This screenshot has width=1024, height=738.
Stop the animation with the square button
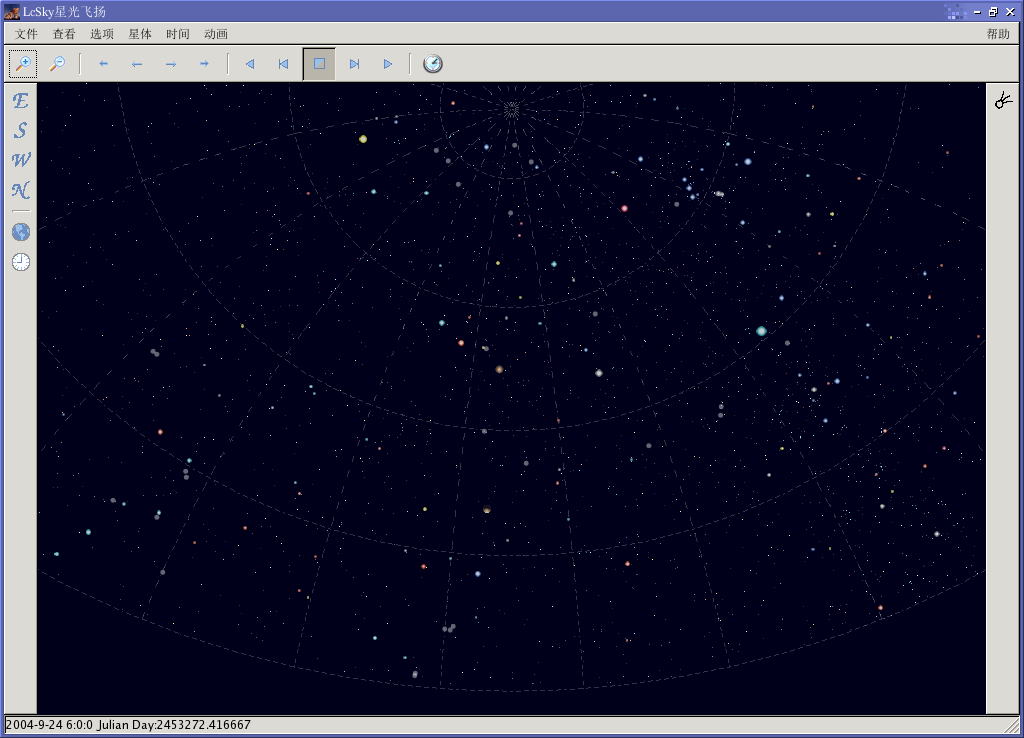pyautogui.click(x=319, y=64)
